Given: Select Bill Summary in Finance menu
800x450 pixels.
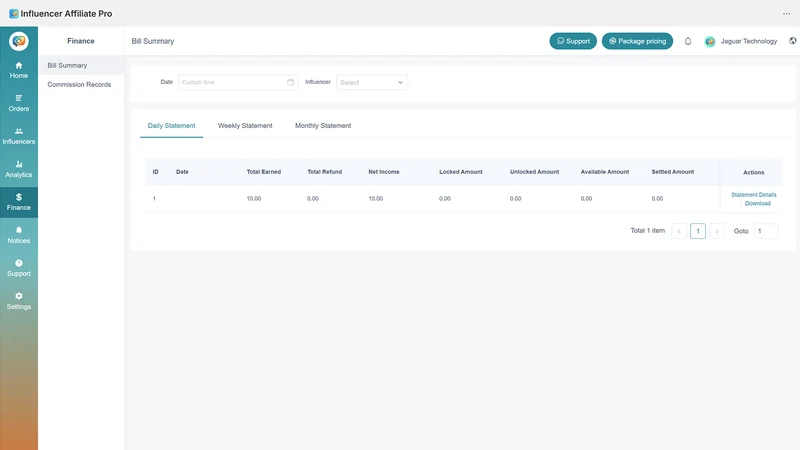Looking at the screenshot, I should (81, 65).
